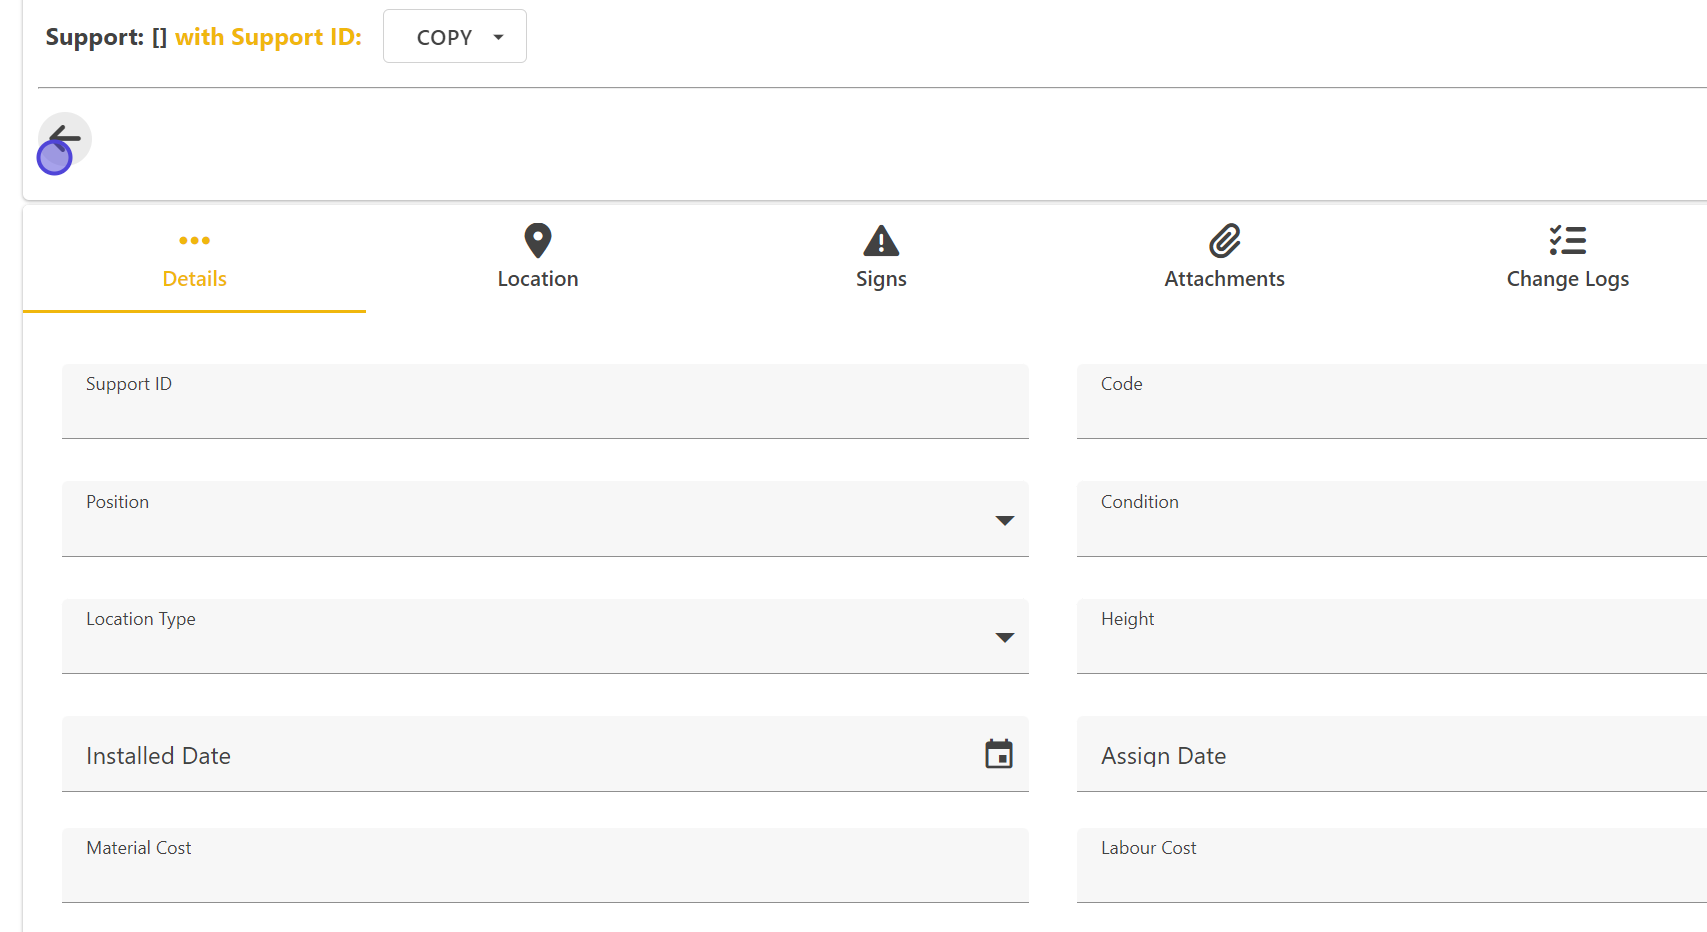This screenshot has width=1707, height=932.
Task: Open the COPY dropdown menu
Action: [x=455, y=37]
